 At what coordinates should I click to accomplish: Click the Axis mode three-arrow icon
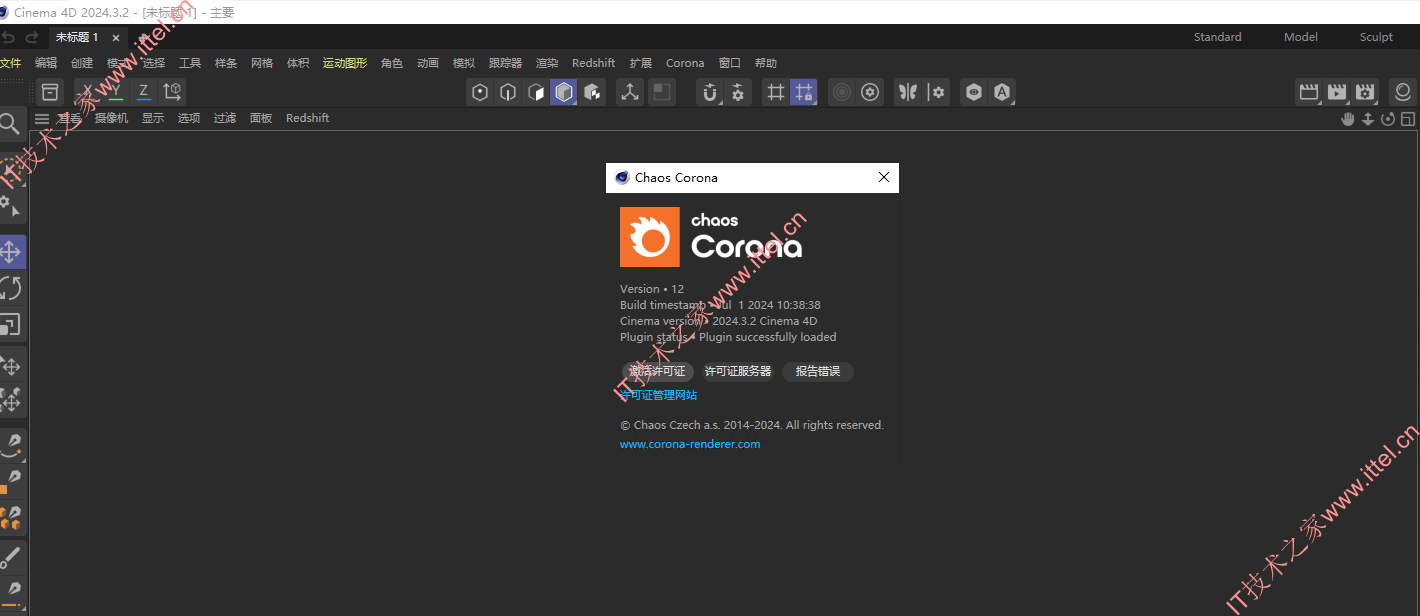pyautogui.click(x=630, y=93)
